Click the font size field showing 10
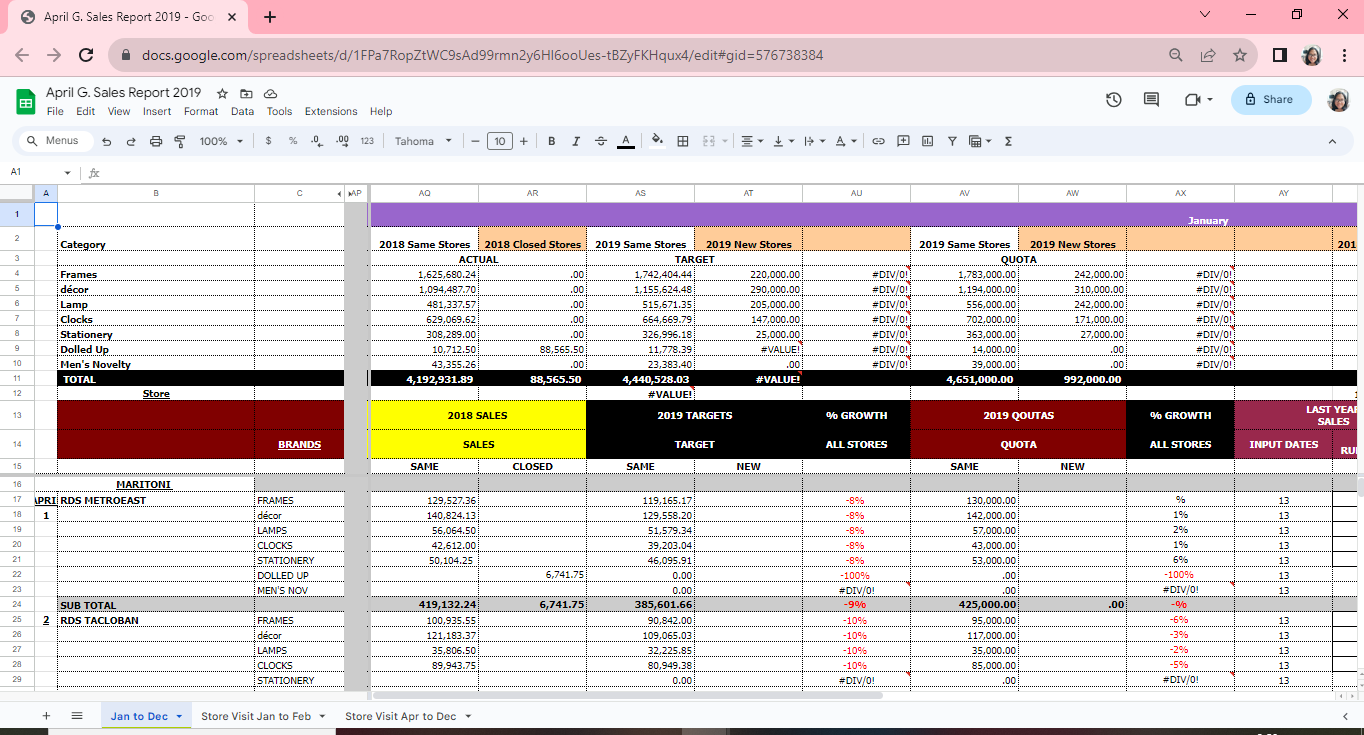 [499, 142]
